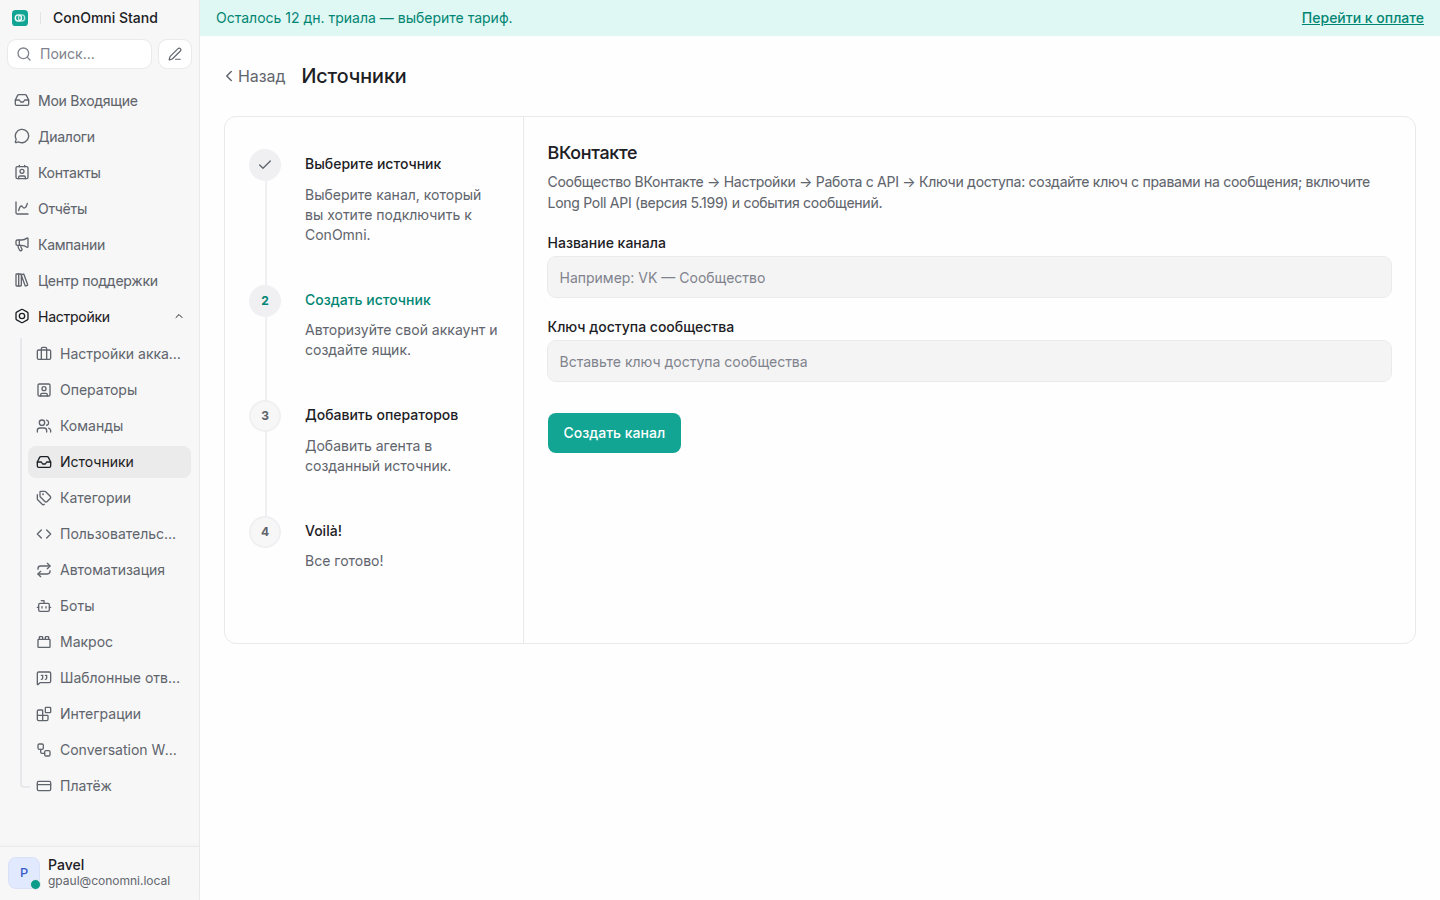Click the briefcase icon beside Настройки аккаунта

(x=44, y=354)
